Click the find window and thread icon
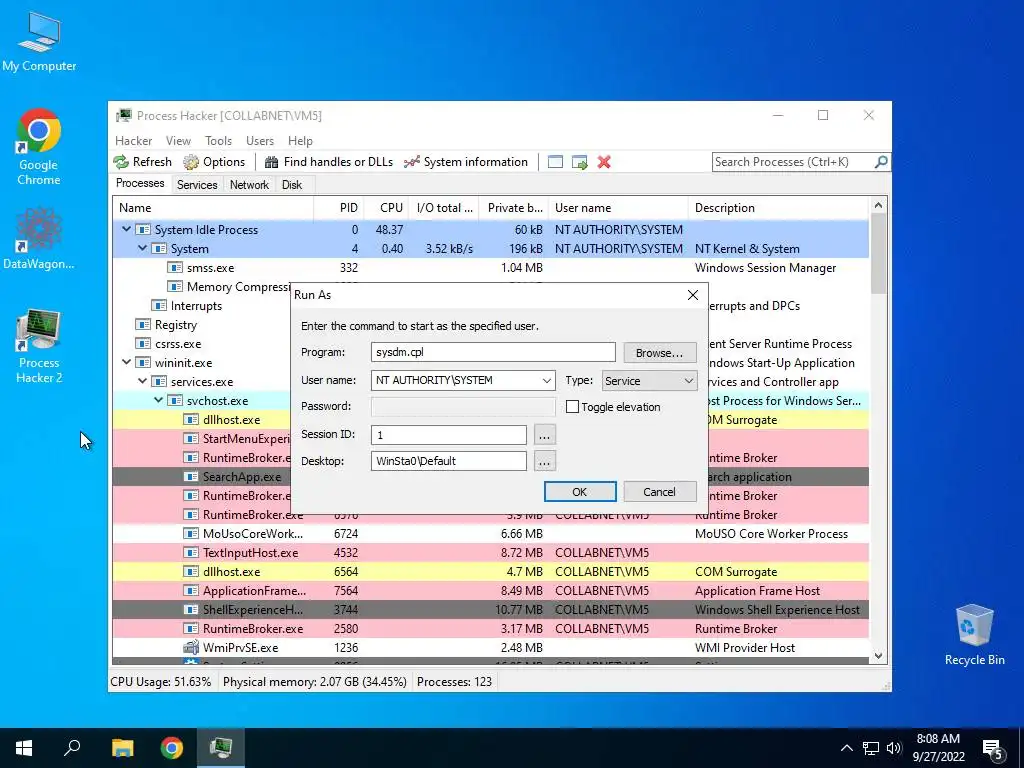This screenshot has width=1024, height=768. coord(579,162)
